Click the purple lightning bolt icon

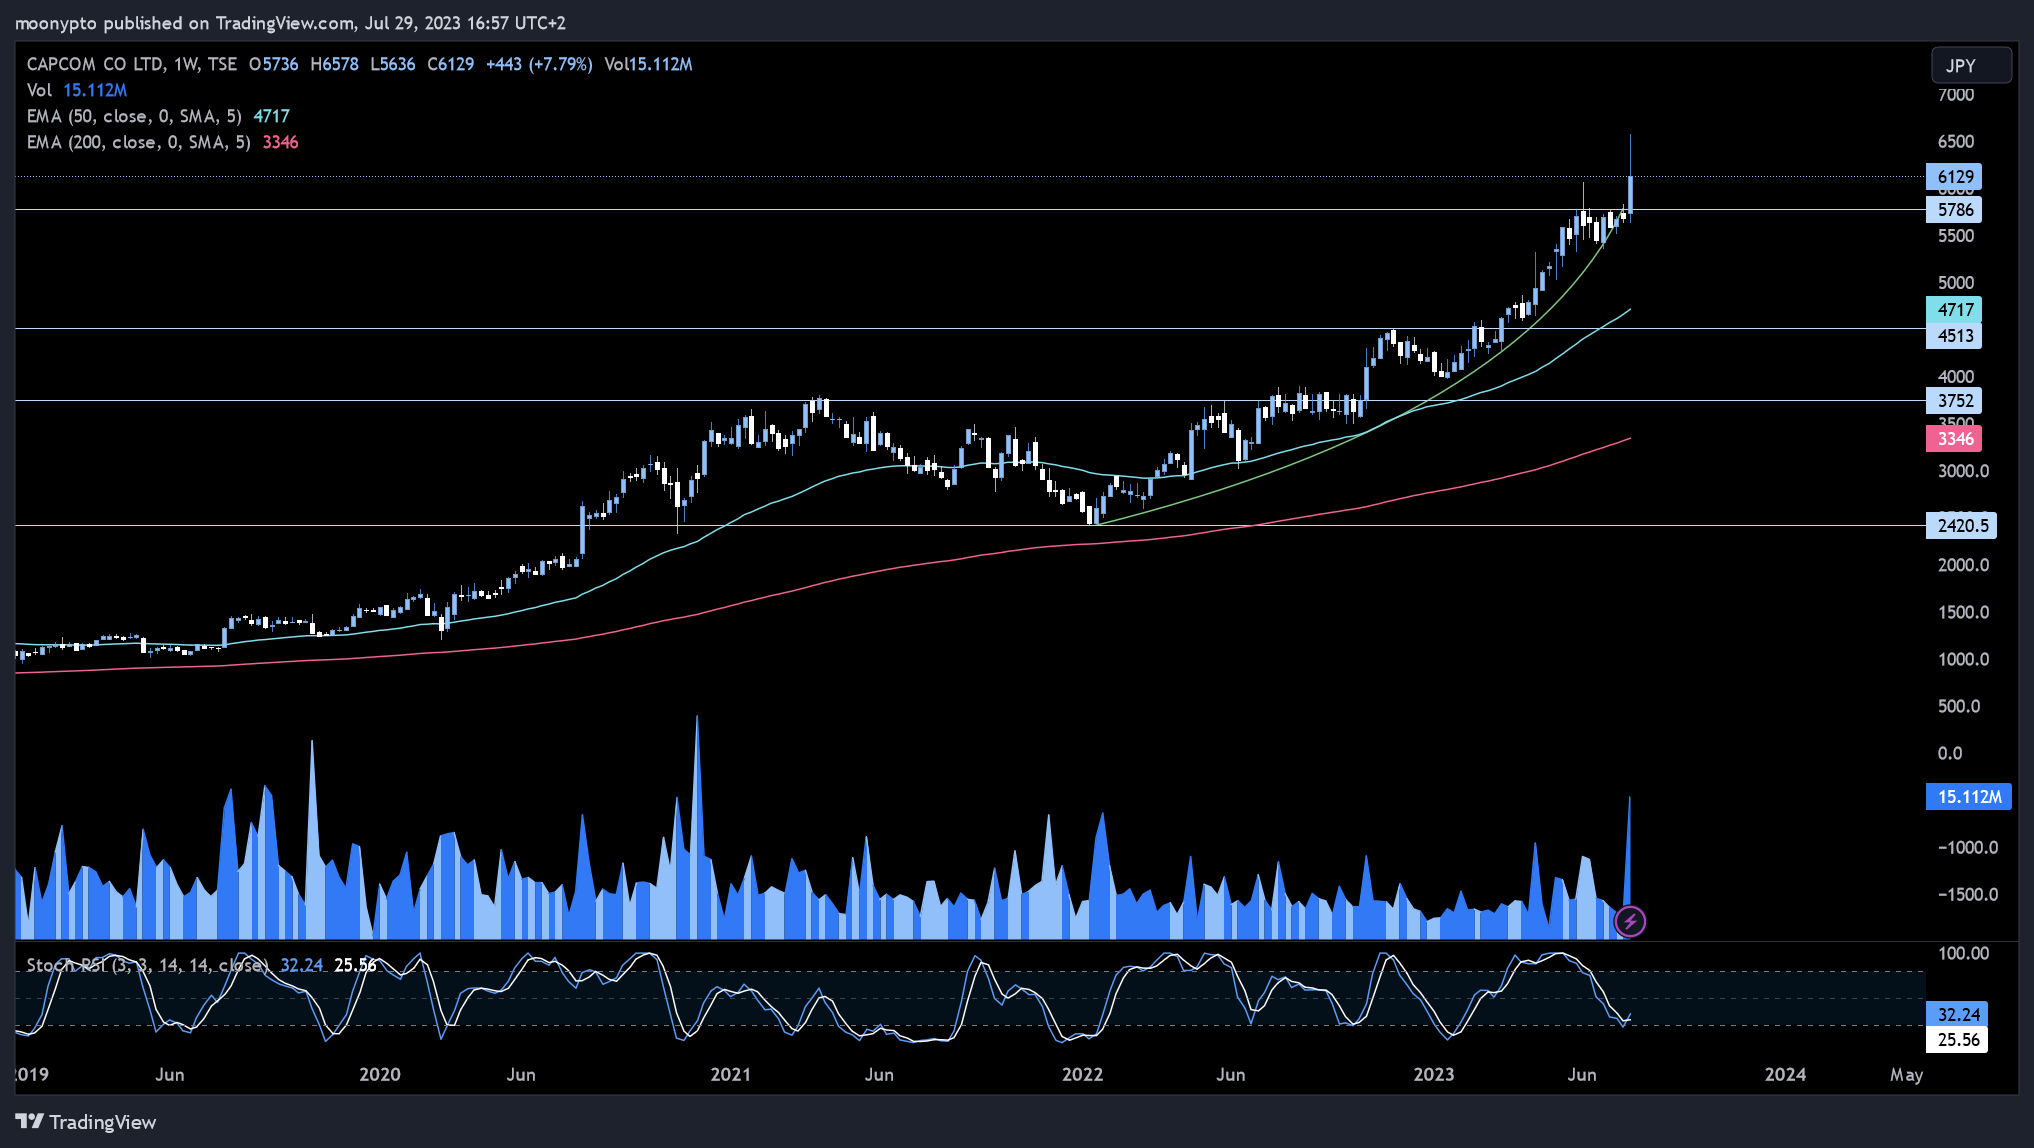pyautogui.click(x=1630, y=921)
